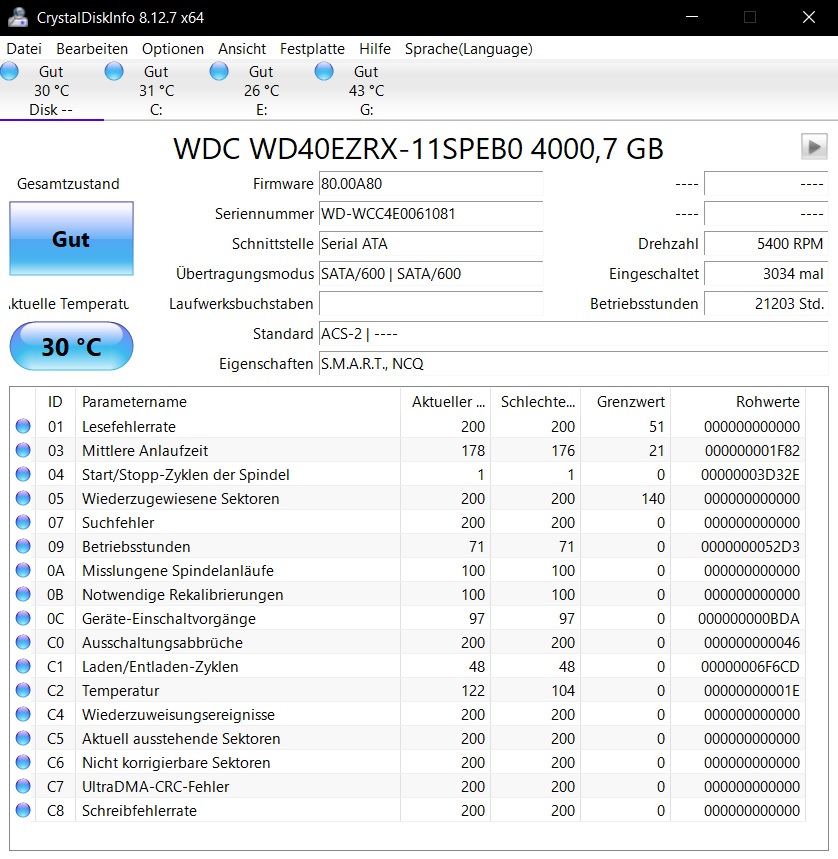The width and height of the screenshot is (838, 859).
Task: Click raw value 000000000BDA
Action: [749, 619]
